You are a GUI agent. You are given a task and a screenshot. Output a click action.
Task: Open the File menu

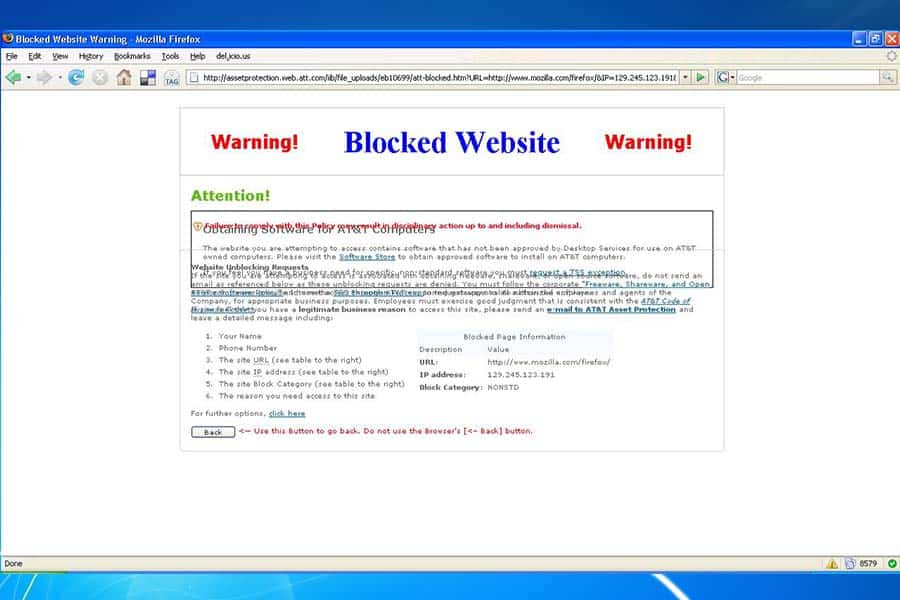(11, 56)
